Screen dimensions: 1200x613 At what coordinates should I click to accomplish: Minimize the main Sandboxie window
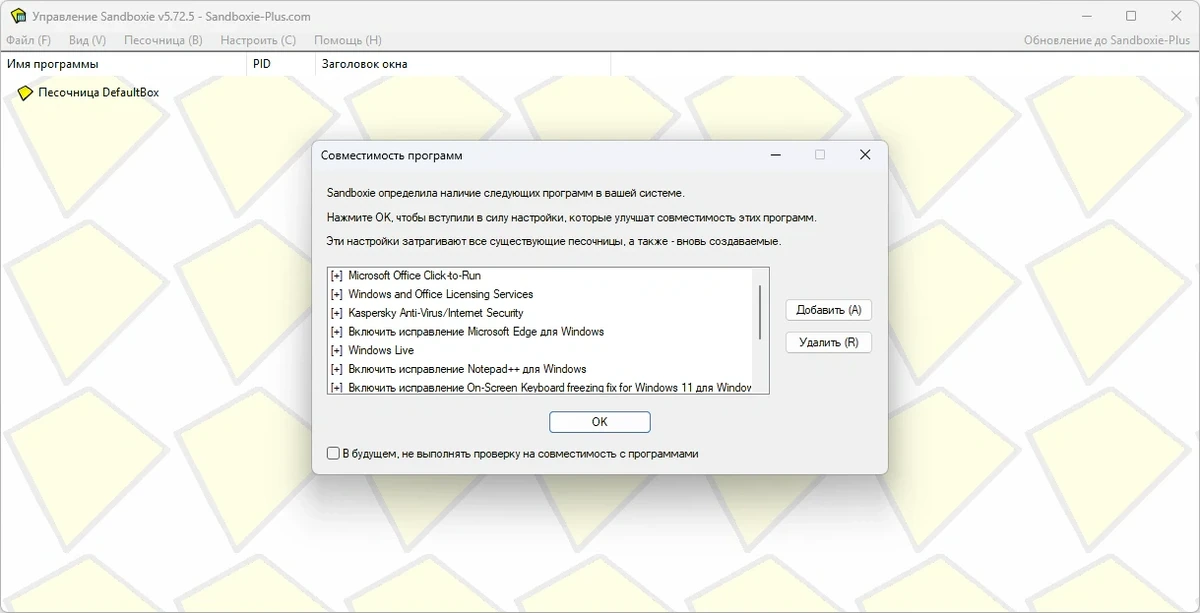(x=1086, y=16)
